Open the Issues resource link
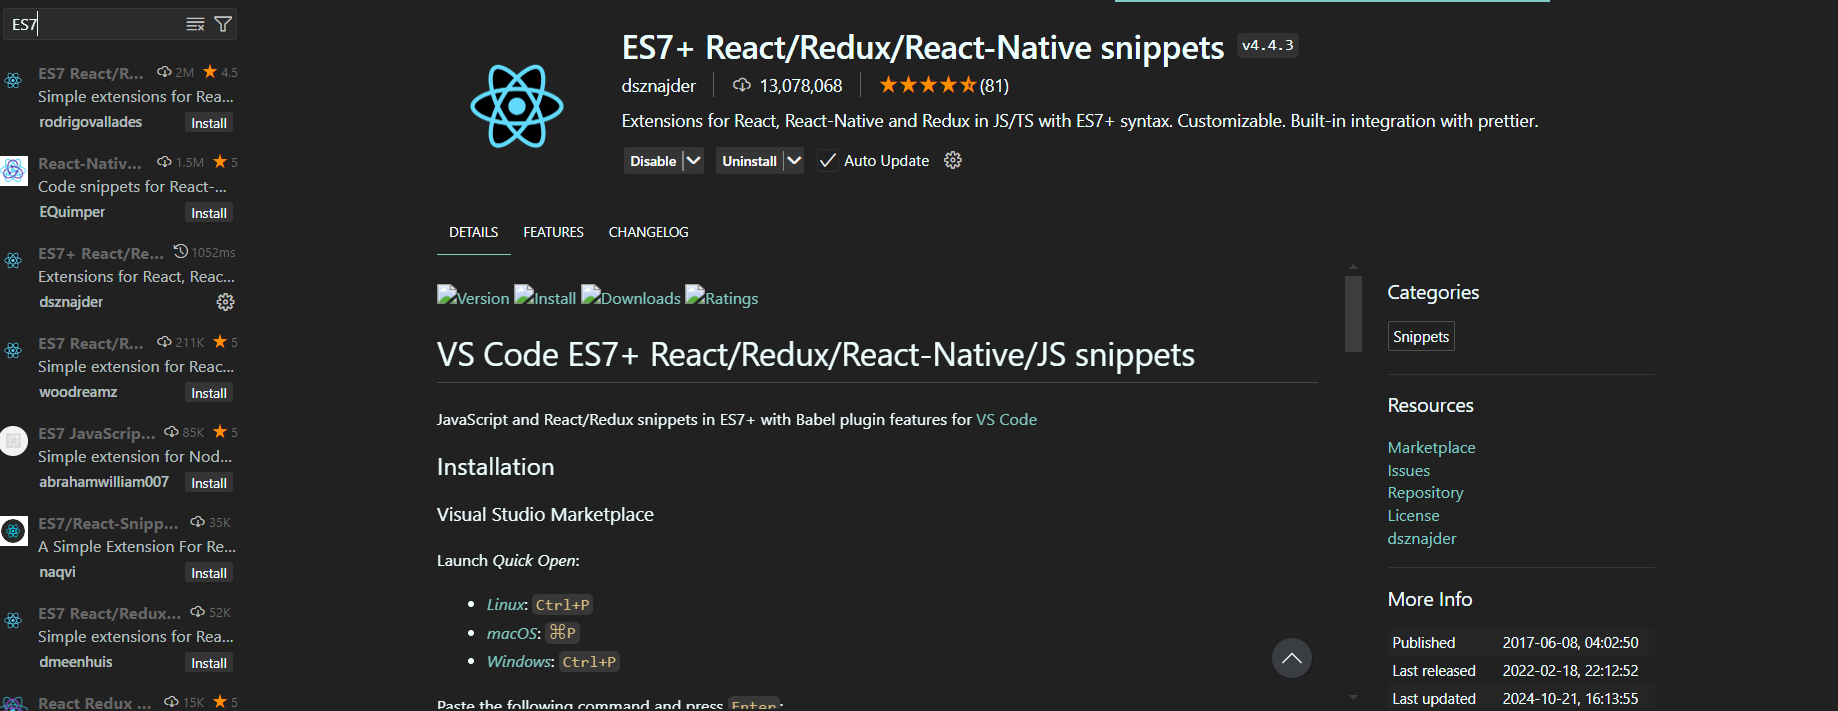The height and width of the screenshot is (711, 1838). click(1408, 471)
